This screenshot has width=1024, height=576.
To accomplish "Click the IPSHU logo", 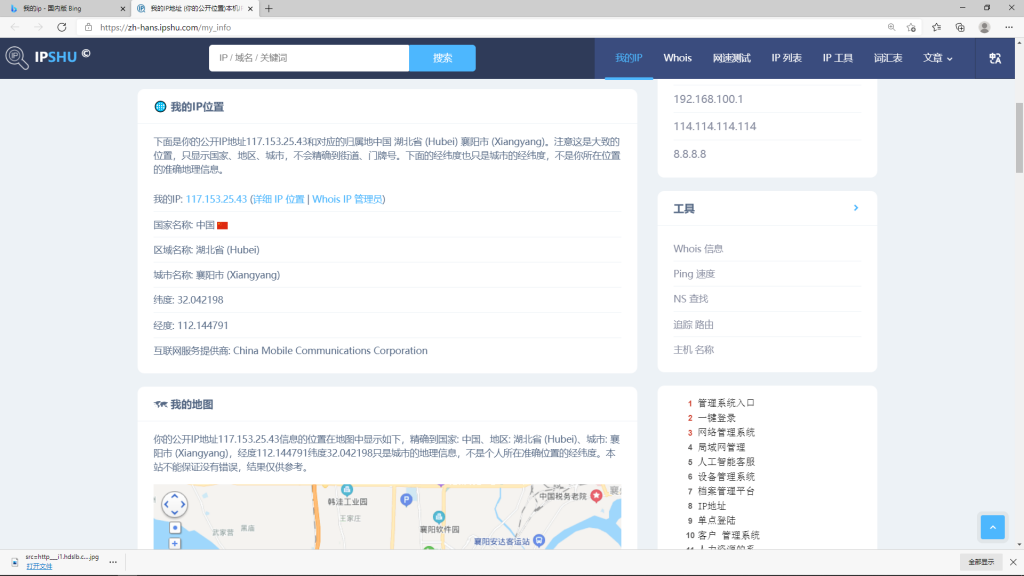I will click(x=48, y=57).
